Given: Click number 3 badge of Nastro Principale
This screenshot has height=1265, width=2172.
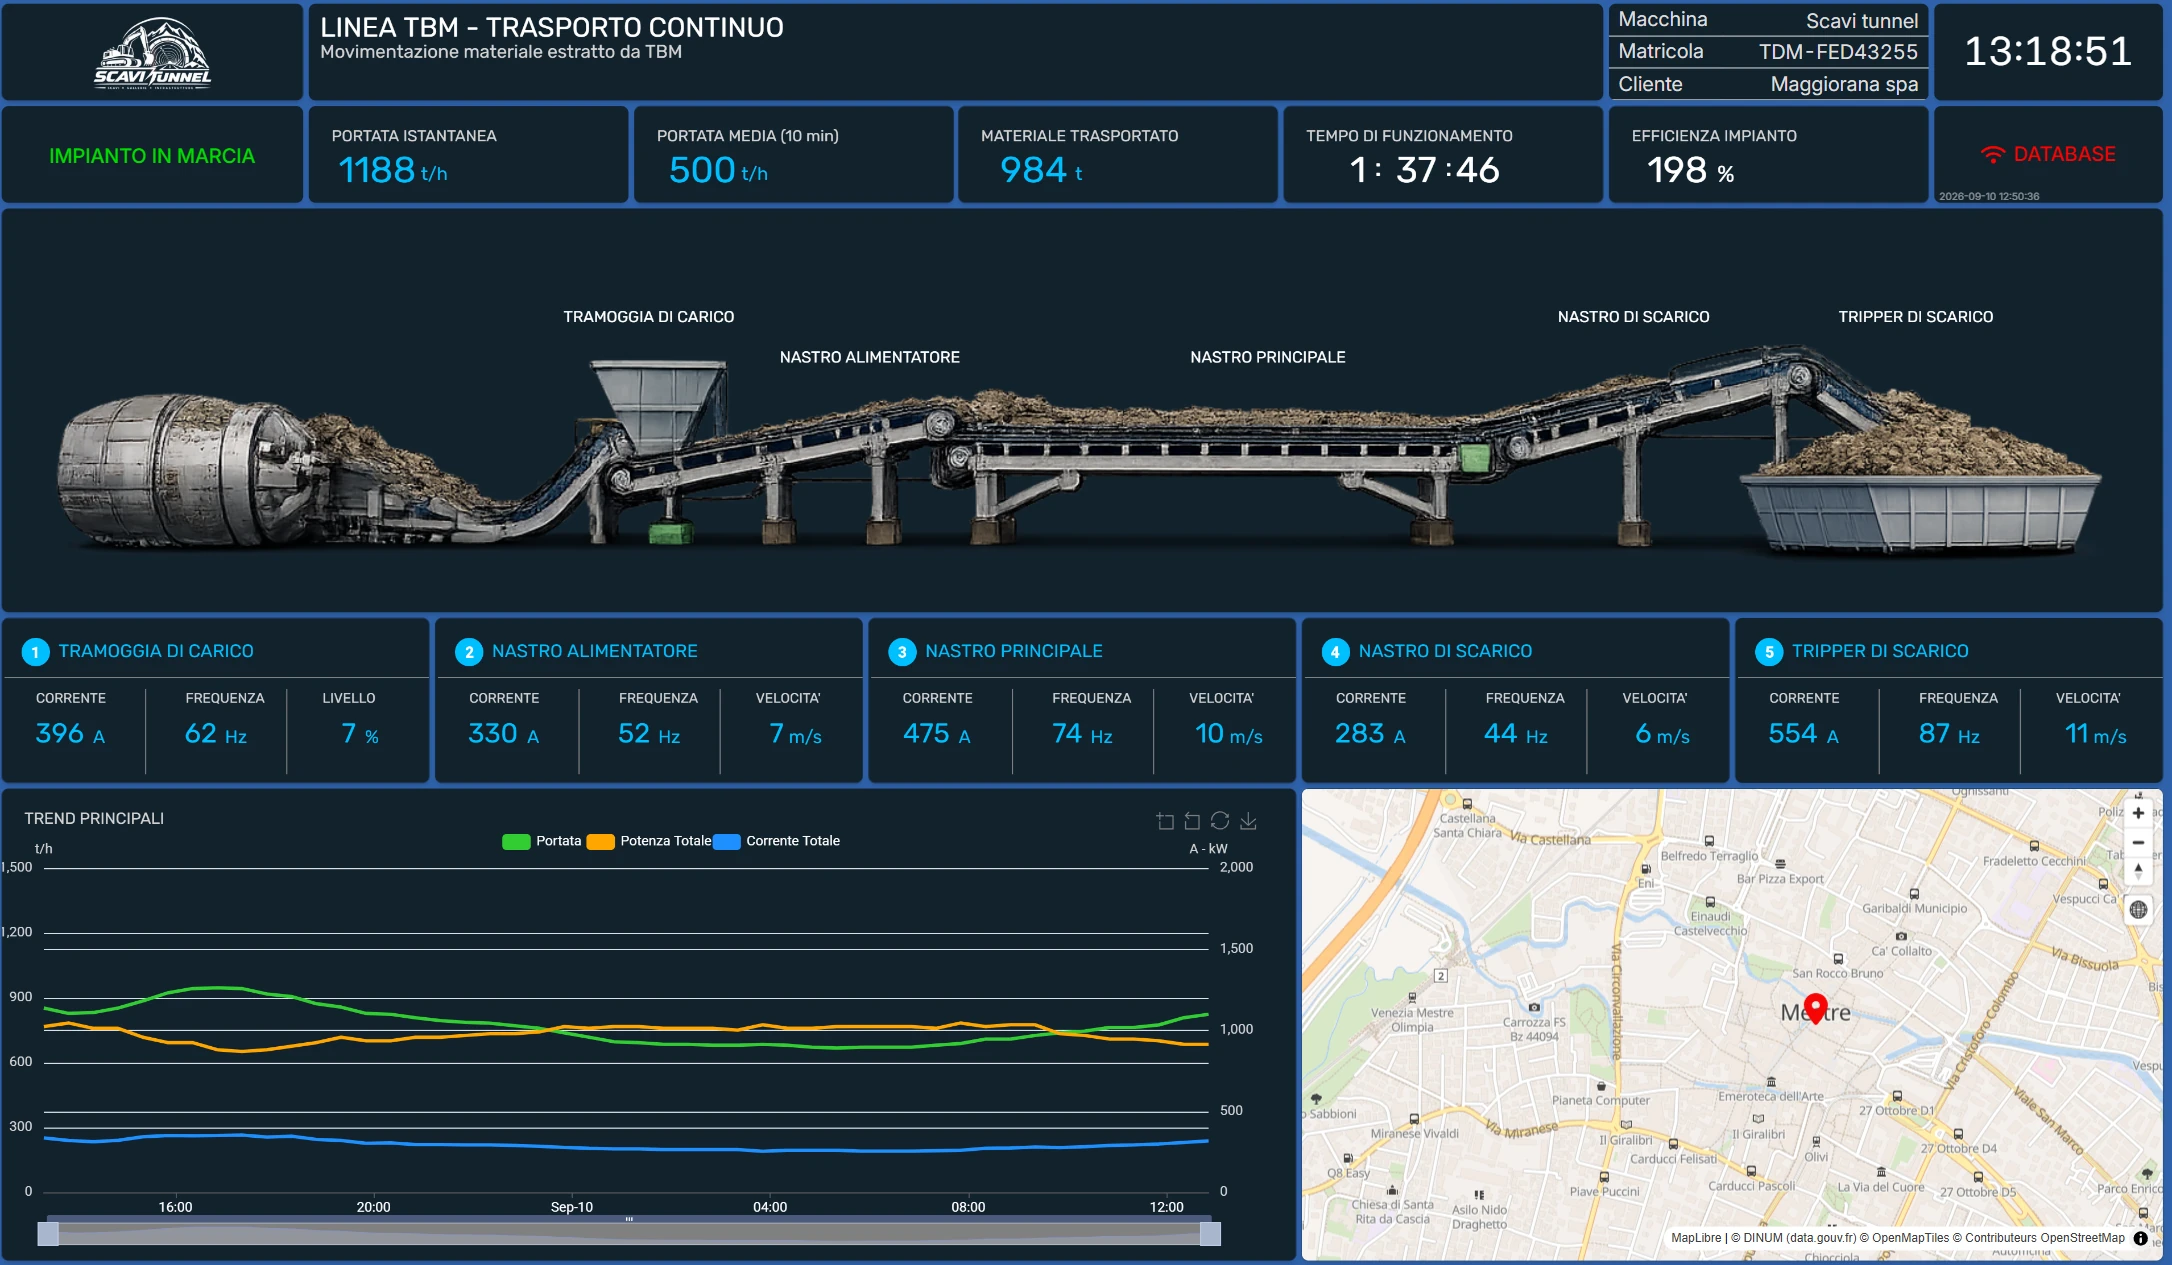Looking at the screenshot, I should (x=902, y=652).
